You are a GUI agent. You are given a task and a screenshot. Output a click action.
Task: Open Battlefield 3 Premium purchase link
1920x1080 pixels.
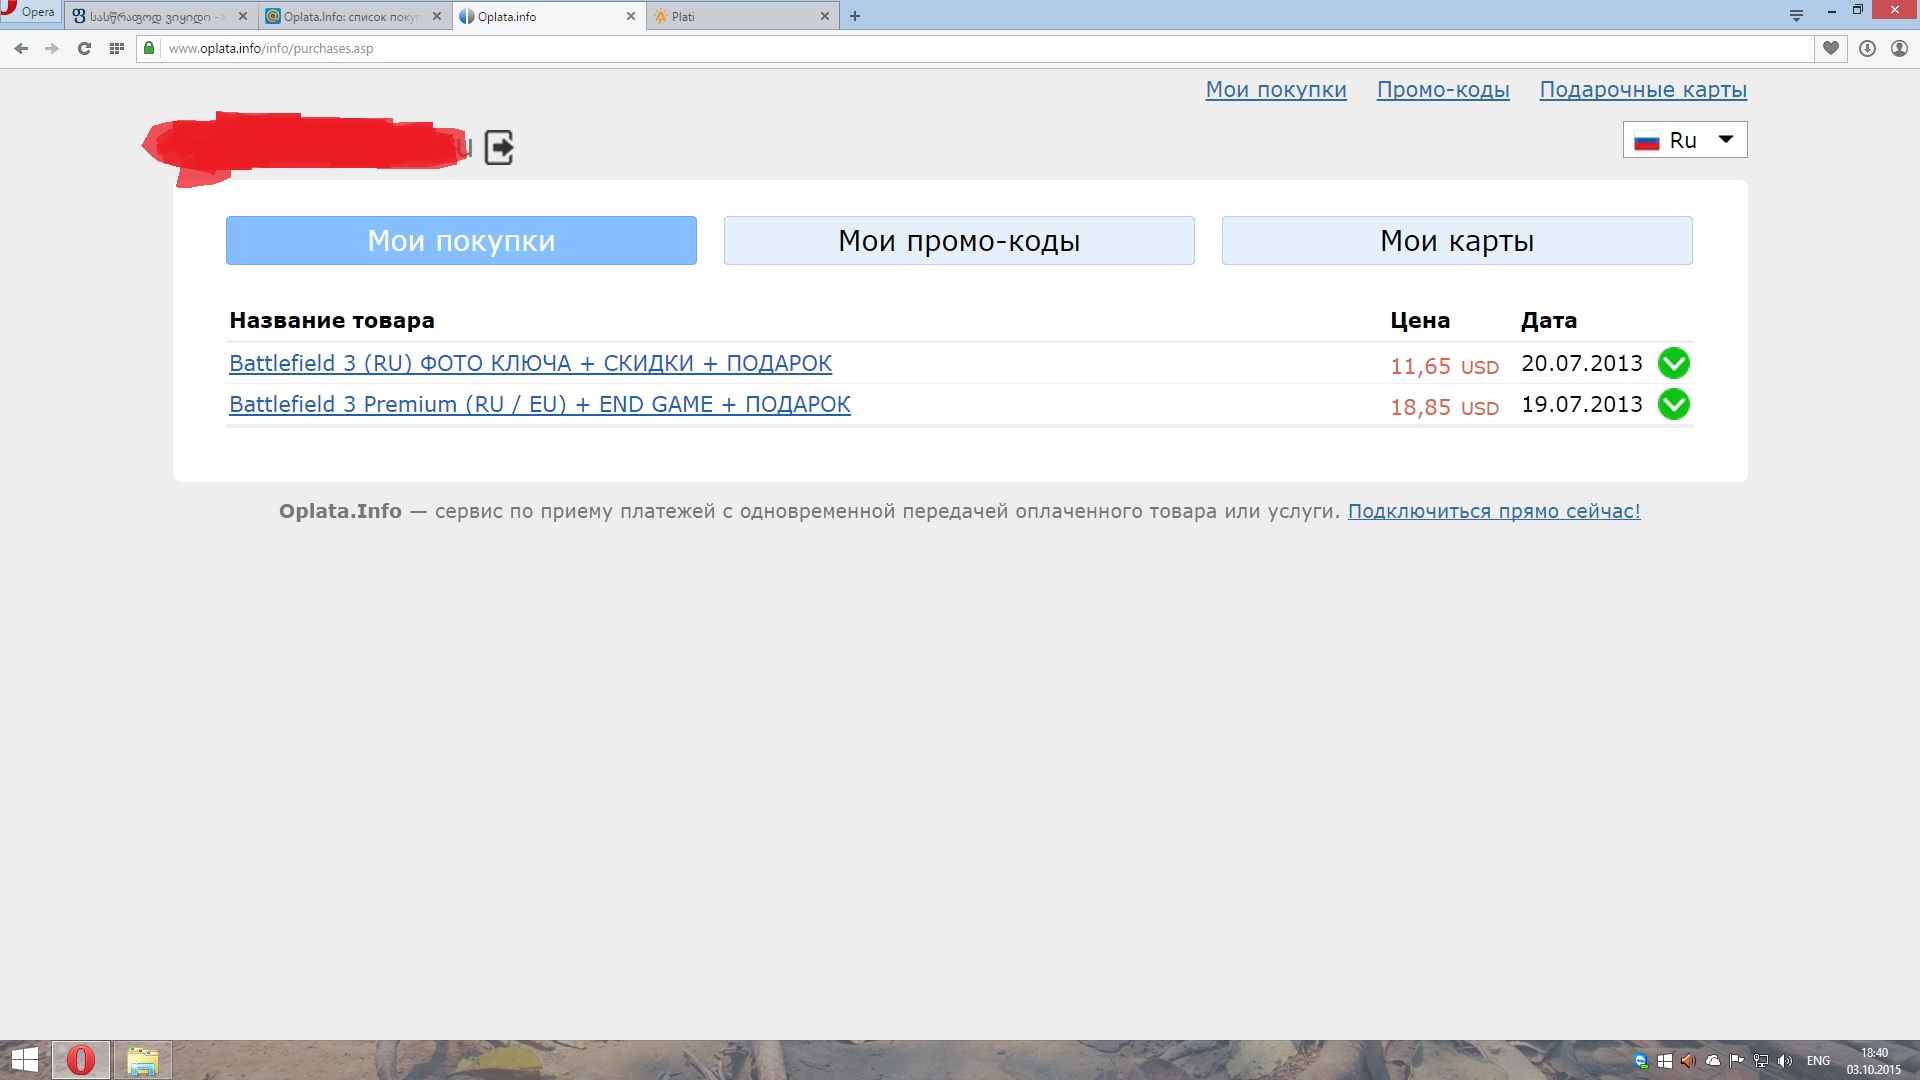(x=539, y=404)
